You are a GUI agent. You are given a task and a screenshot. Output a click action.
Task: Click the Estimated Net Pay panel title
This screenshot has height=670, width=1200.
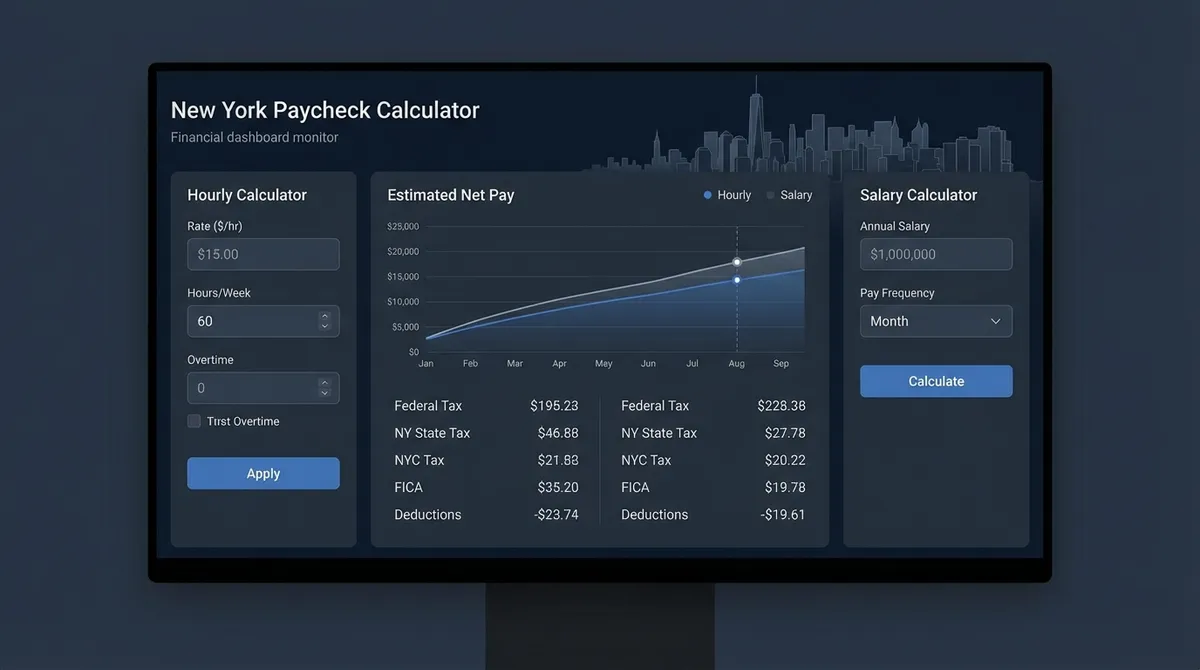click(450, 195)
